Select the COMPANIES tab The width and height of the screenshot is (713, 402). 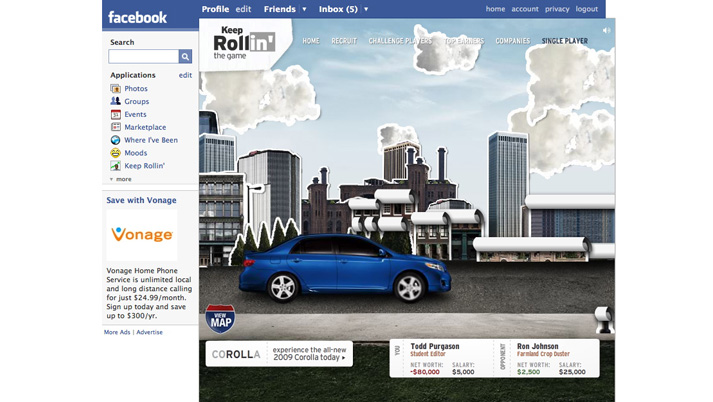click(x=513, y=41)
